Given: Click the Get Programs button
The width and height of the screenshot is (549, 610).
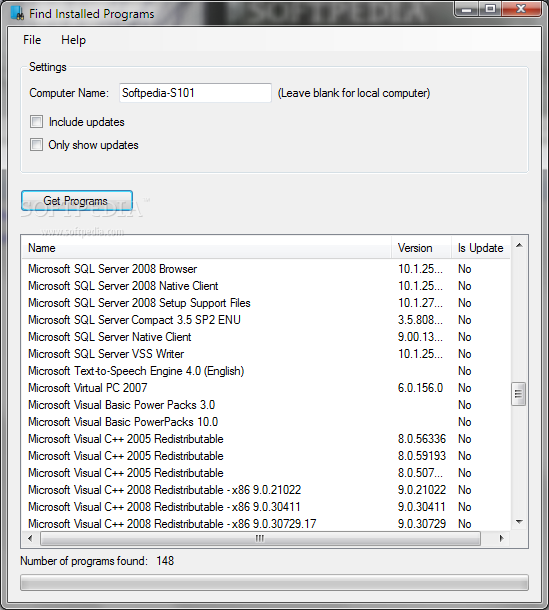Looking at the screenshot, I should click(77, 201).
